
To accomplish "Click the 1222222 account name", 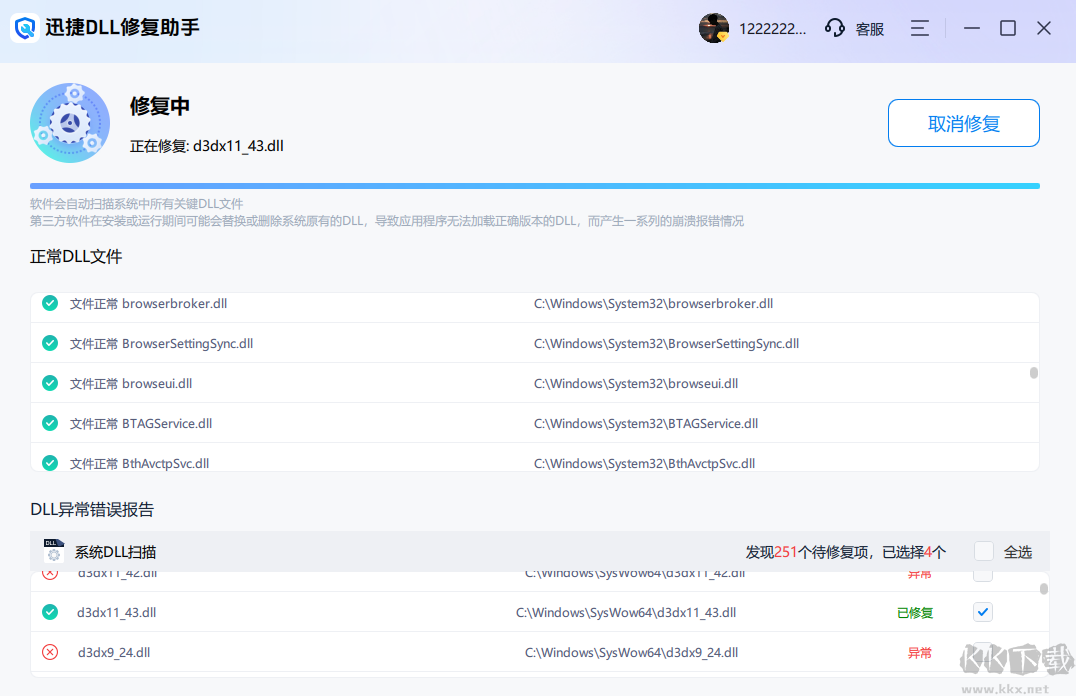I will click(x=774, y=28).
